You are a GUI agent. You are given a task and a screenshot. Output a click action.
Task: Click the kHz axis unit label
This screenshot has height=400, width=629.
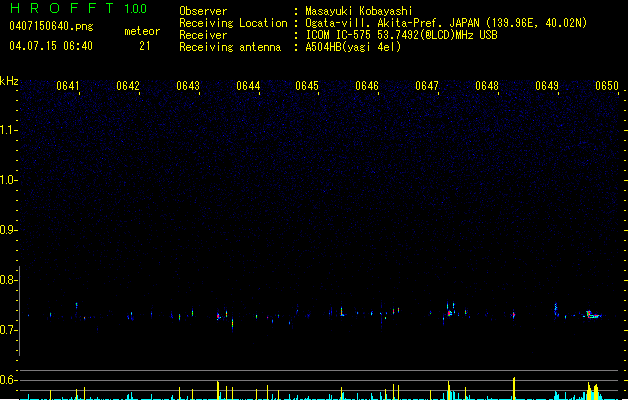pyautogui.click(x=9, y=81)
